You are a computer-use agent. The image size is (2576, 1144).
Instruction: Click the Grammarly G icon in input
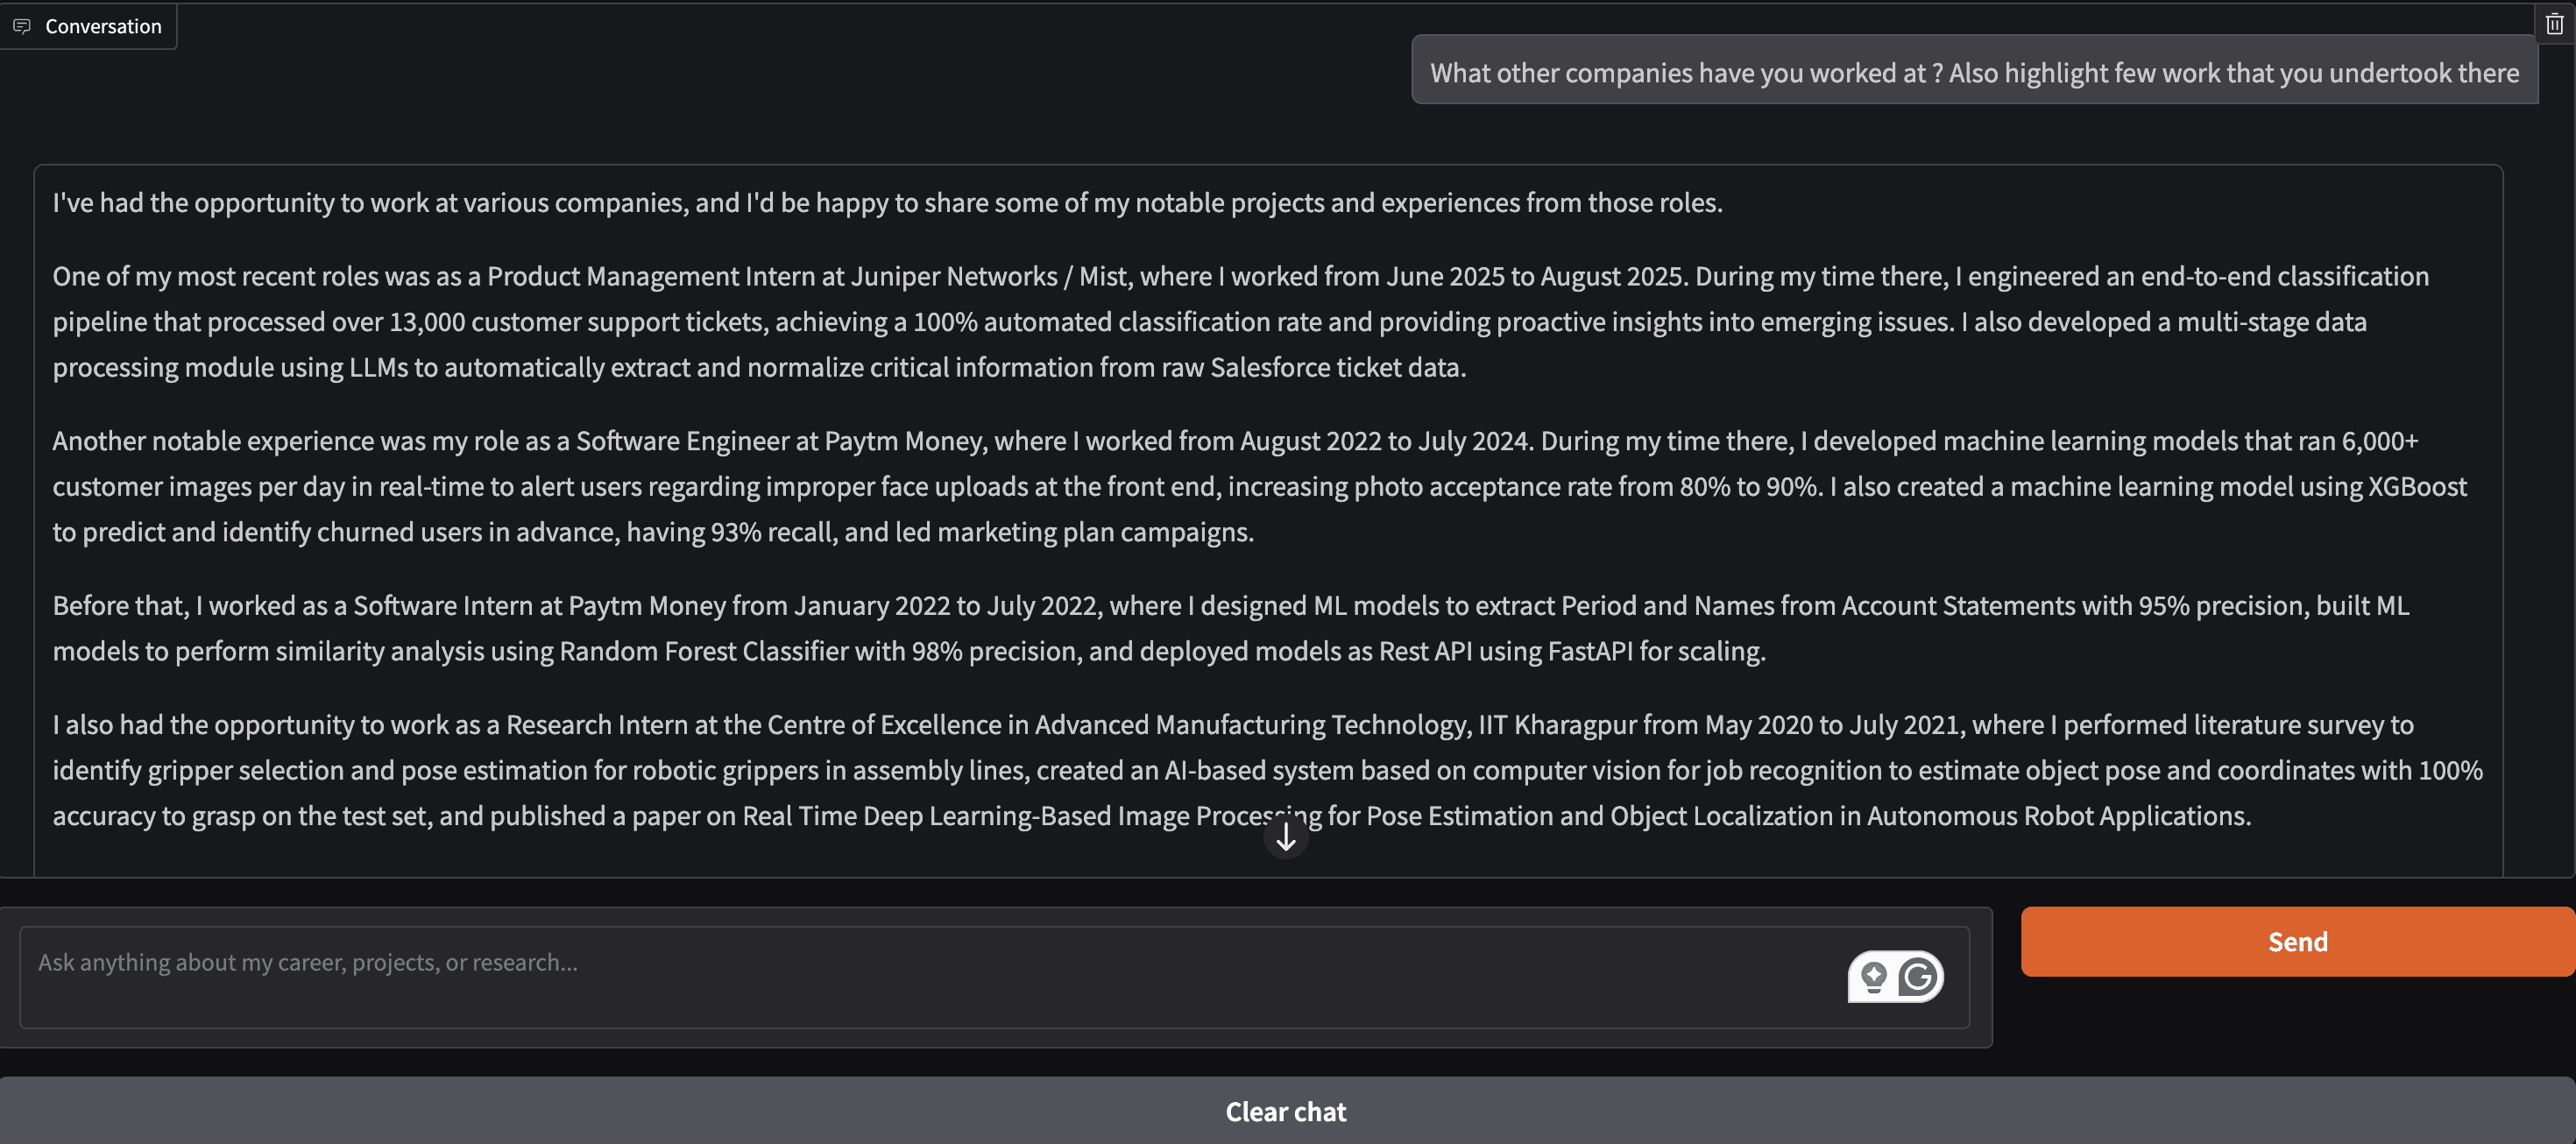tap(1918, 976)
